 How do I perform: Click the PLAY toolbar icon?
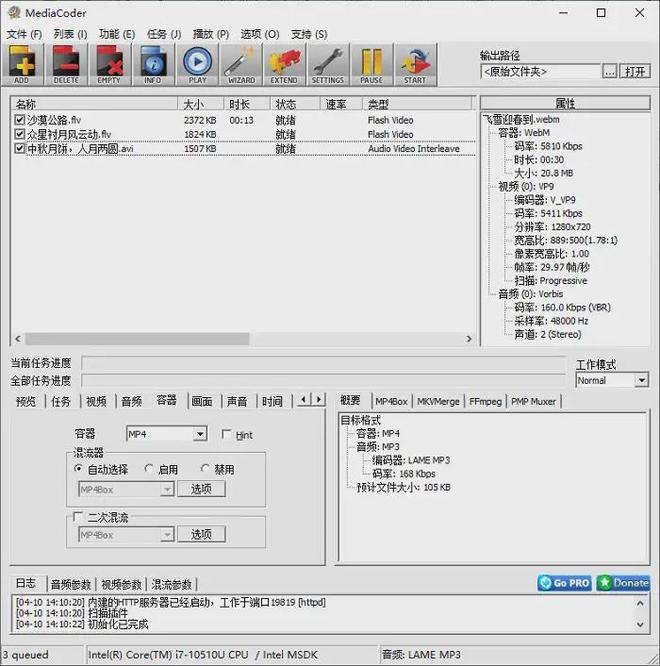tap(197, 65)
